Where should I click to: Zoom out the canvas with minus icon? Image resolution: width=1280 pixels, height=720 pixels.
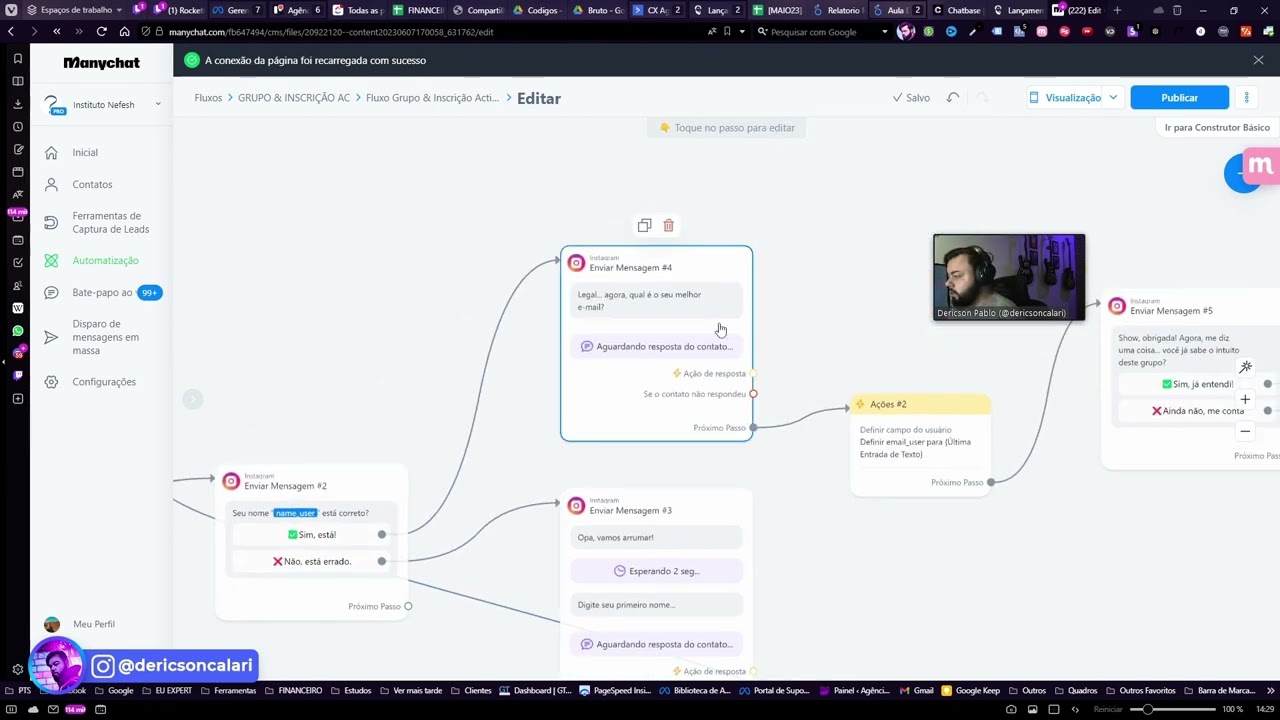coord(1245,432)
